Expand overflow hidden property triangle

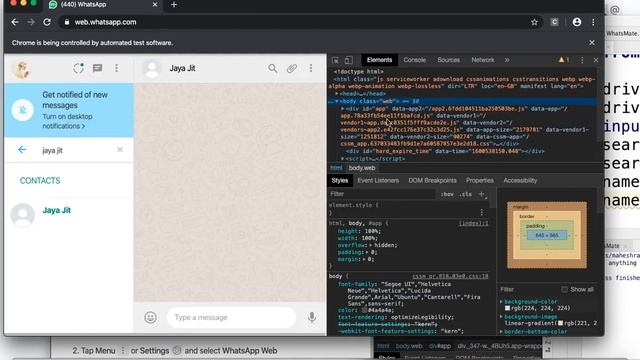[370, 245]
